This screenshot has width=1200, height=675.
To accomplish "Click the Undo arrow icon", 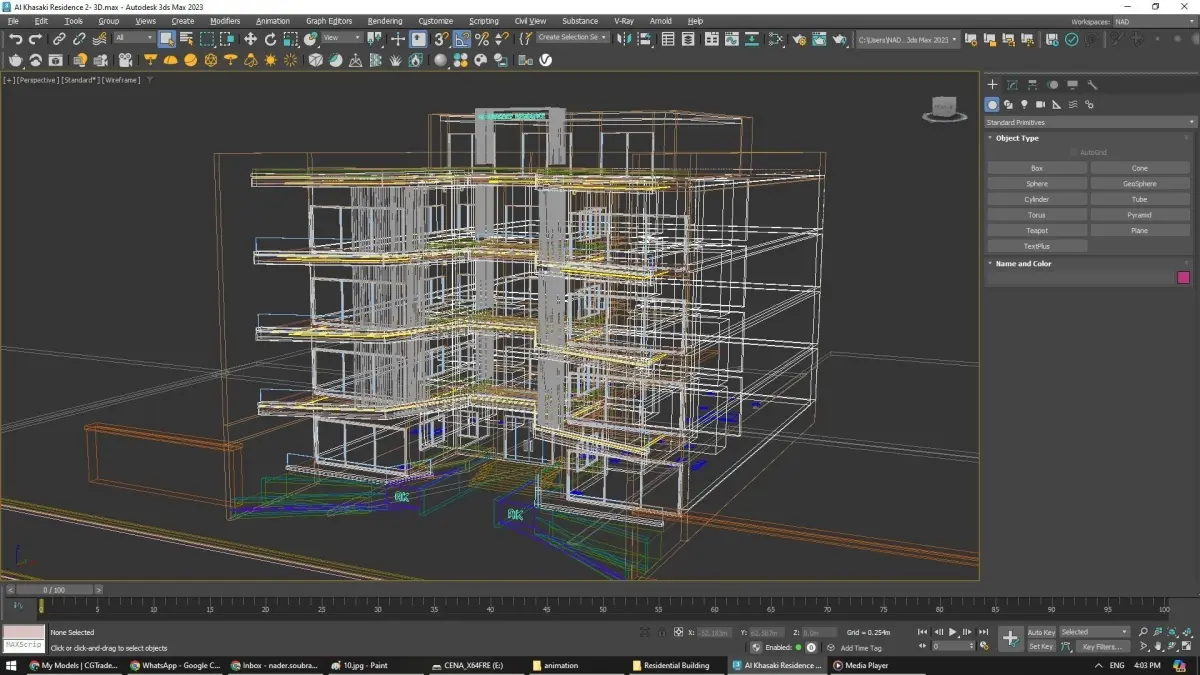I will (16, 39).
